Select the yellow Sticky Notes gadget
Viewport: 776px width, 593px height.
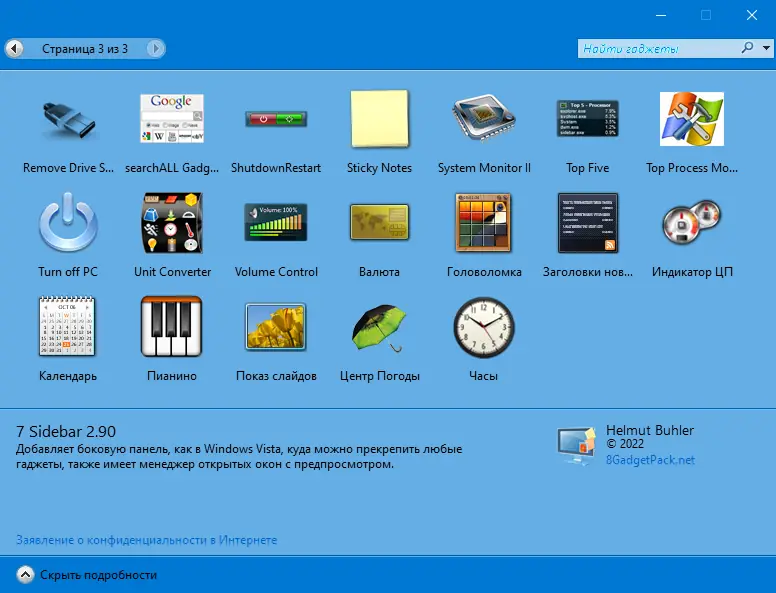point(380,119)
